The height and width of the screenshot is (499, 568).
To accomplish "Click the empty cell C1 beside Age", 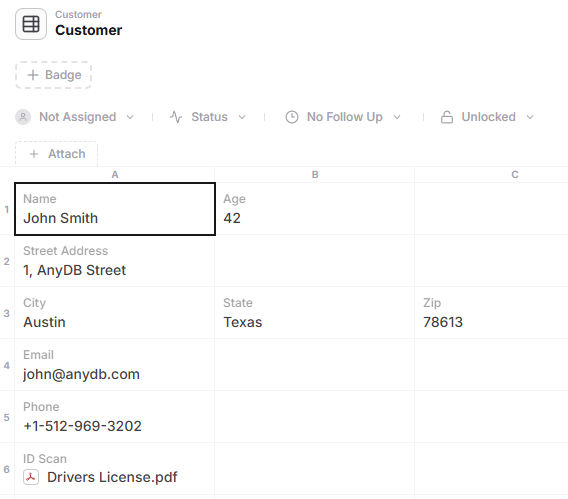I will (492, 209).
